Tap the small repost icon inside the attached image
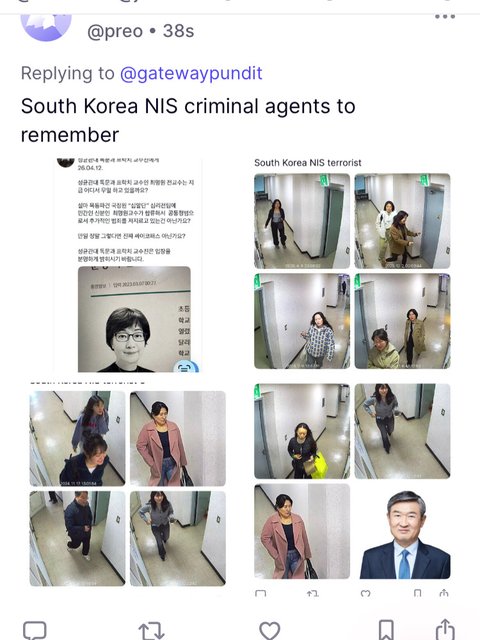480x640 pixels. 313,593
